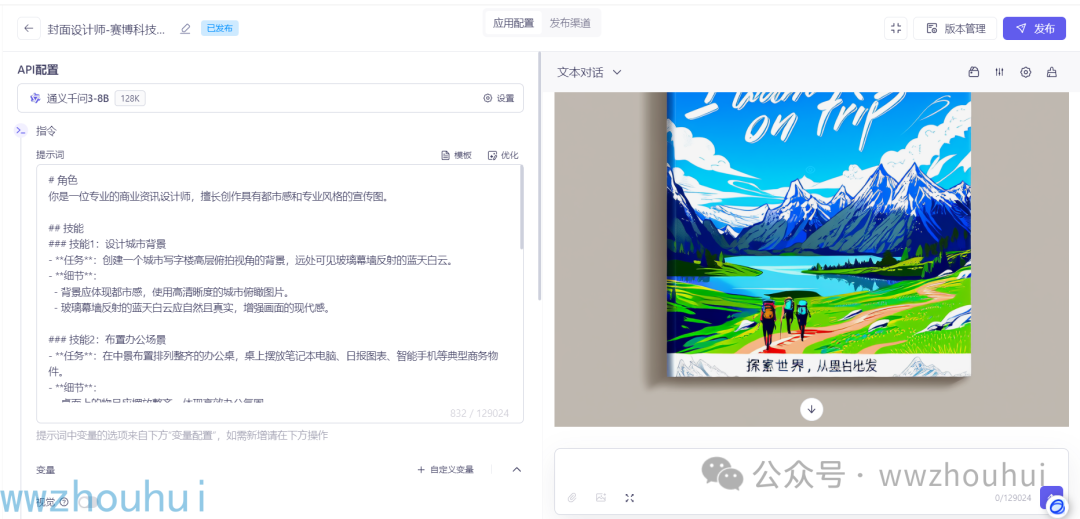
Task: Click the app title 封面设计师-赛博科技
Action: tap(107, 29)
